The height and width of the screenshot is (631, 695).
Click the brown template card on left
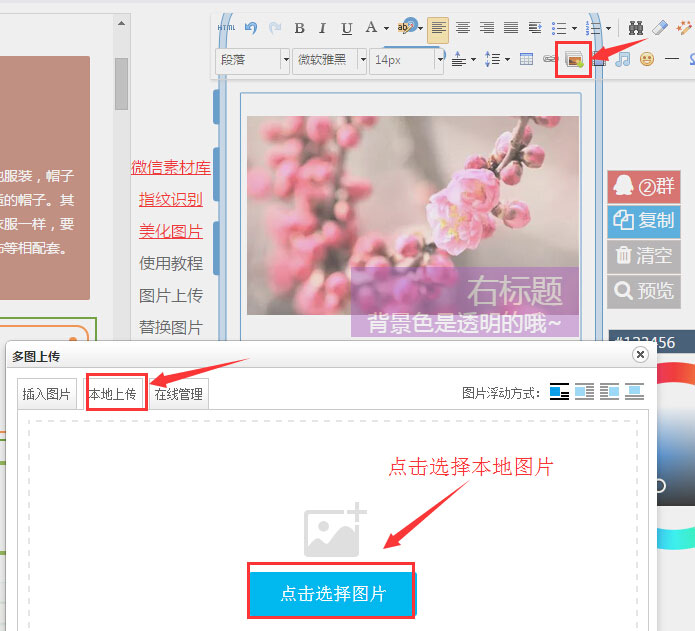(44, 177)
